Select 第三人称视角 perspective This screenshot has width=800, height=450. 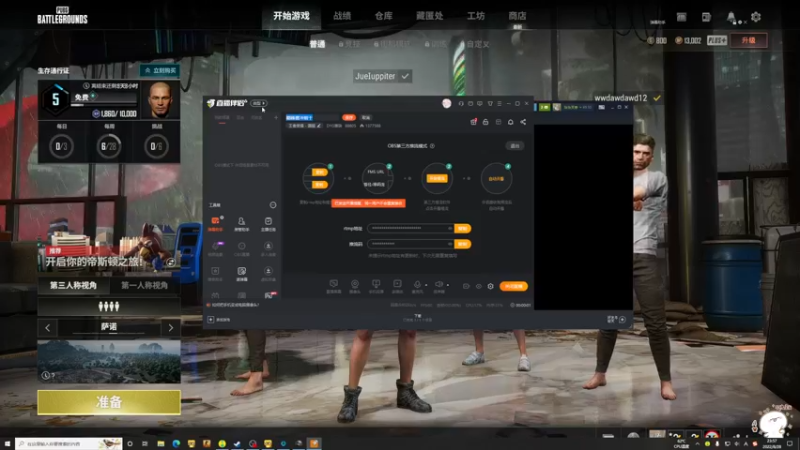coord(73,285)
